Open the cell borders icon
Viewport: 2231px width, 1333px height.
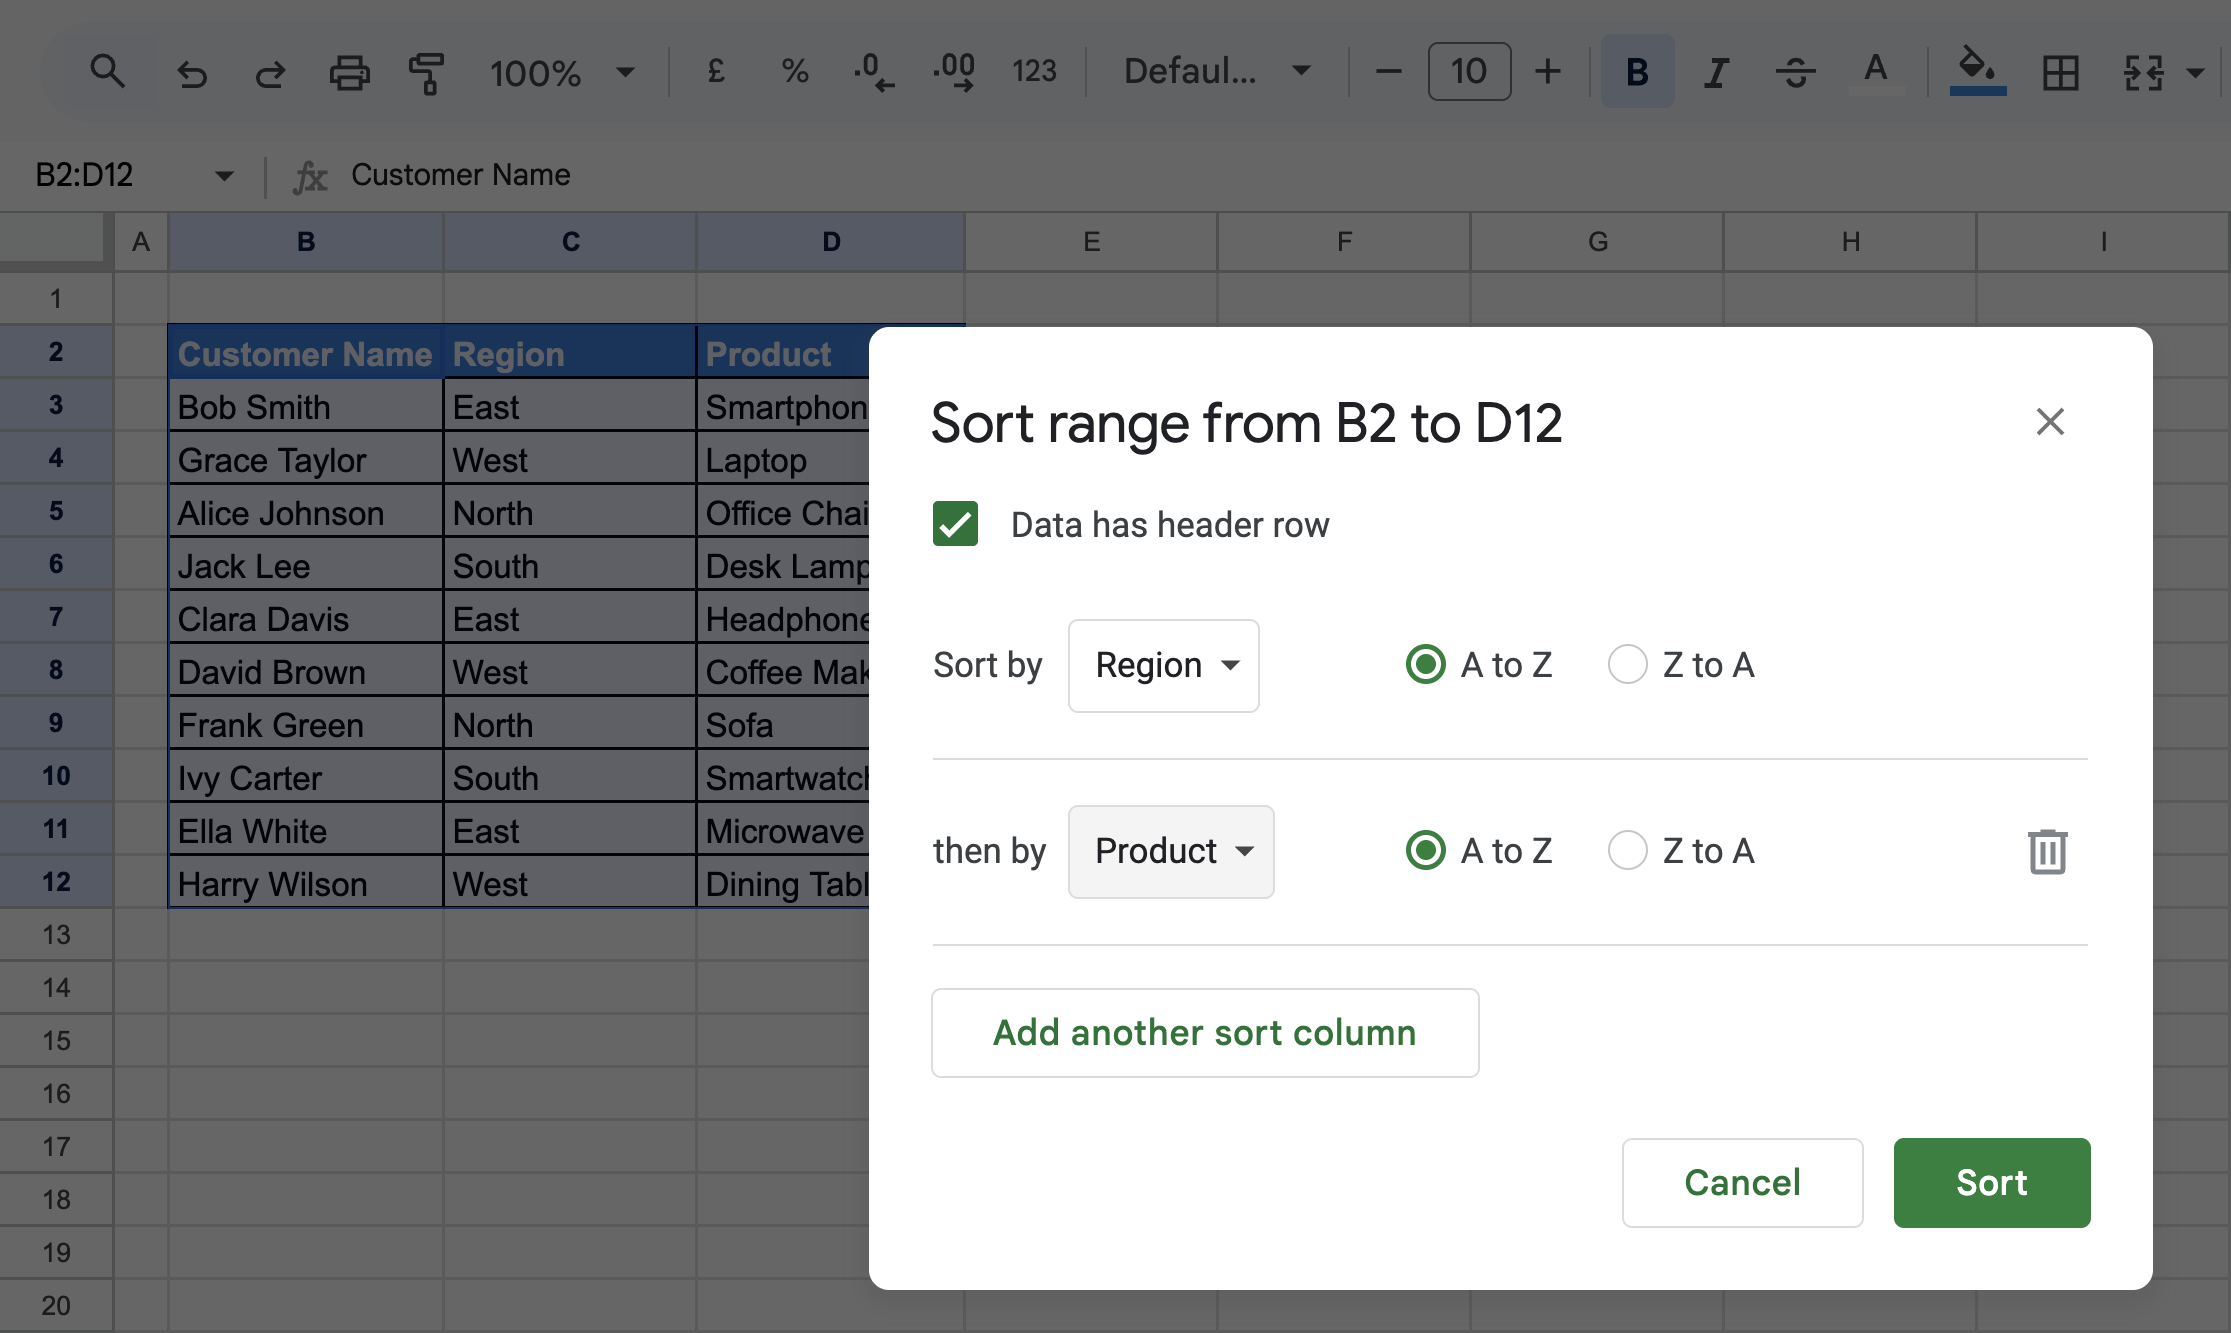pyautogui.click(x=2060, y=72)
